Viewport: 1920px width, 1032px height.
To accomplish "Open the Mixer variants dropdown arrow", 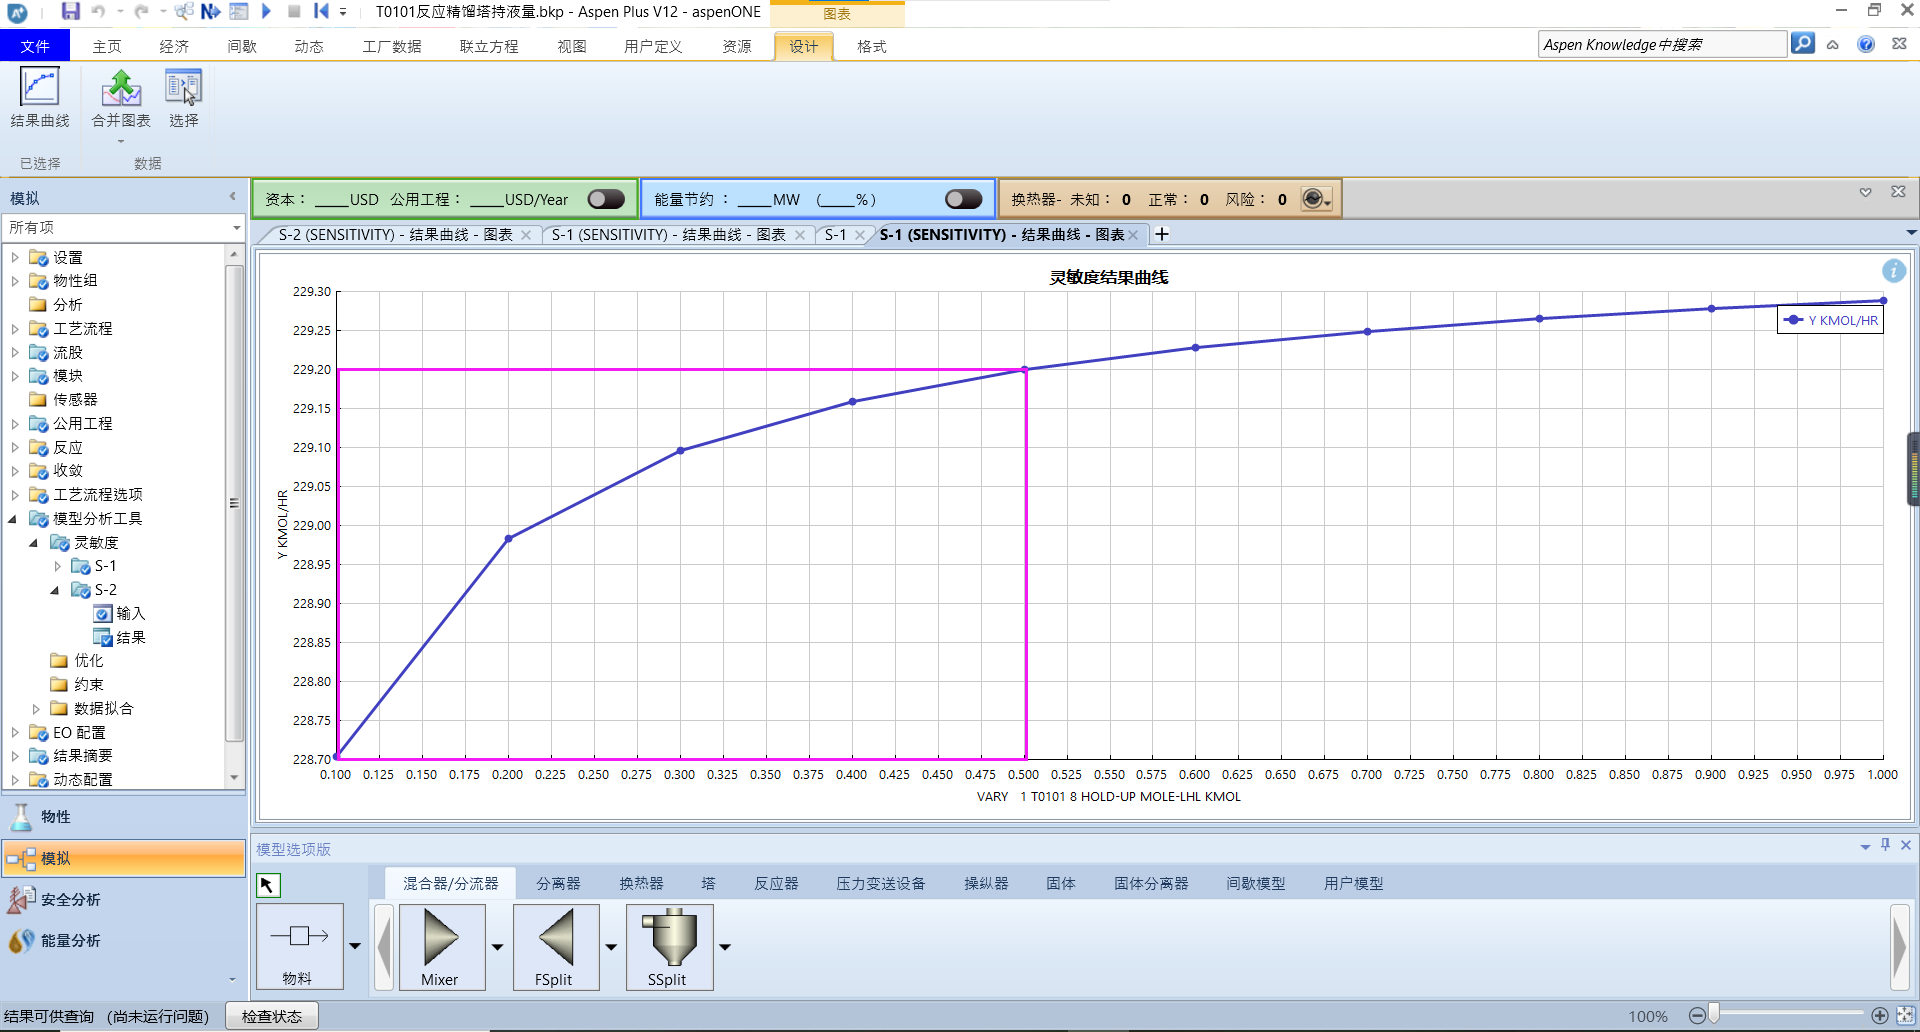I will (x=497, y=947).
